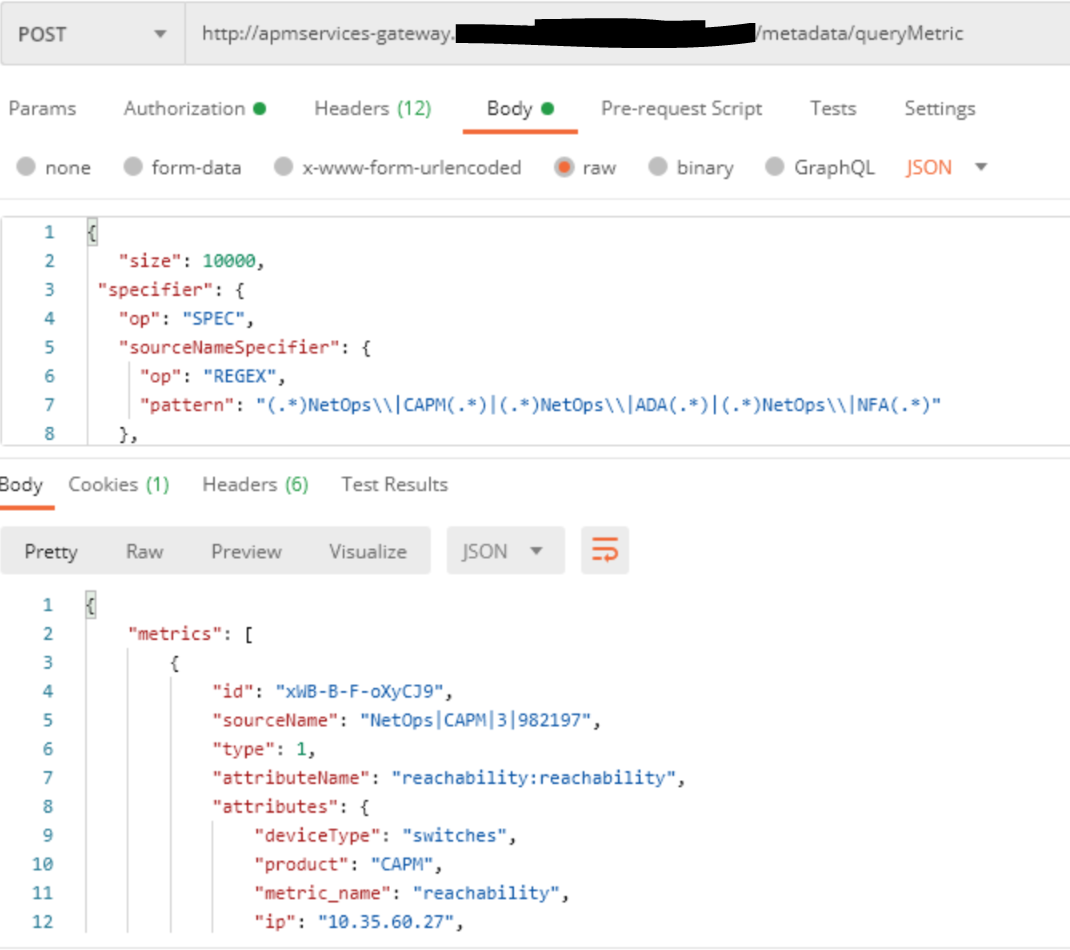
Task: Open the Params tab
Action: (42, 109)
